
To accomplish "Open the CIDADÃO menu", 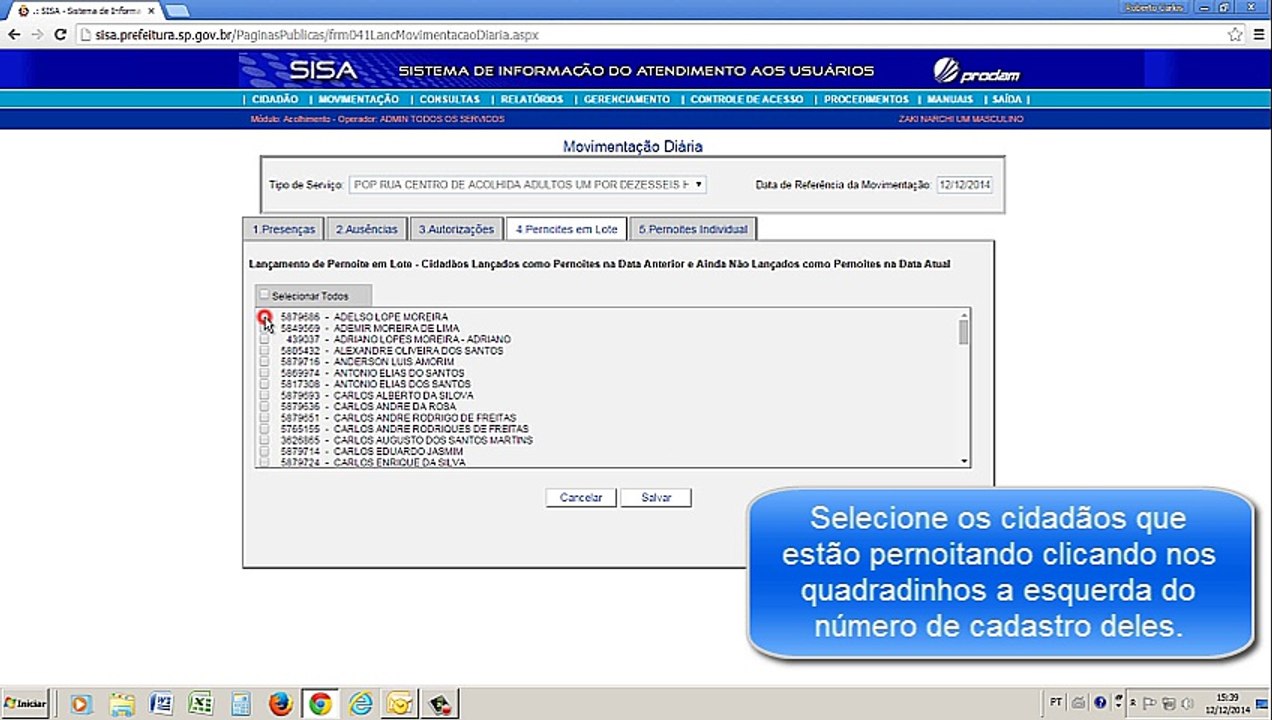I will coord(275,99).
